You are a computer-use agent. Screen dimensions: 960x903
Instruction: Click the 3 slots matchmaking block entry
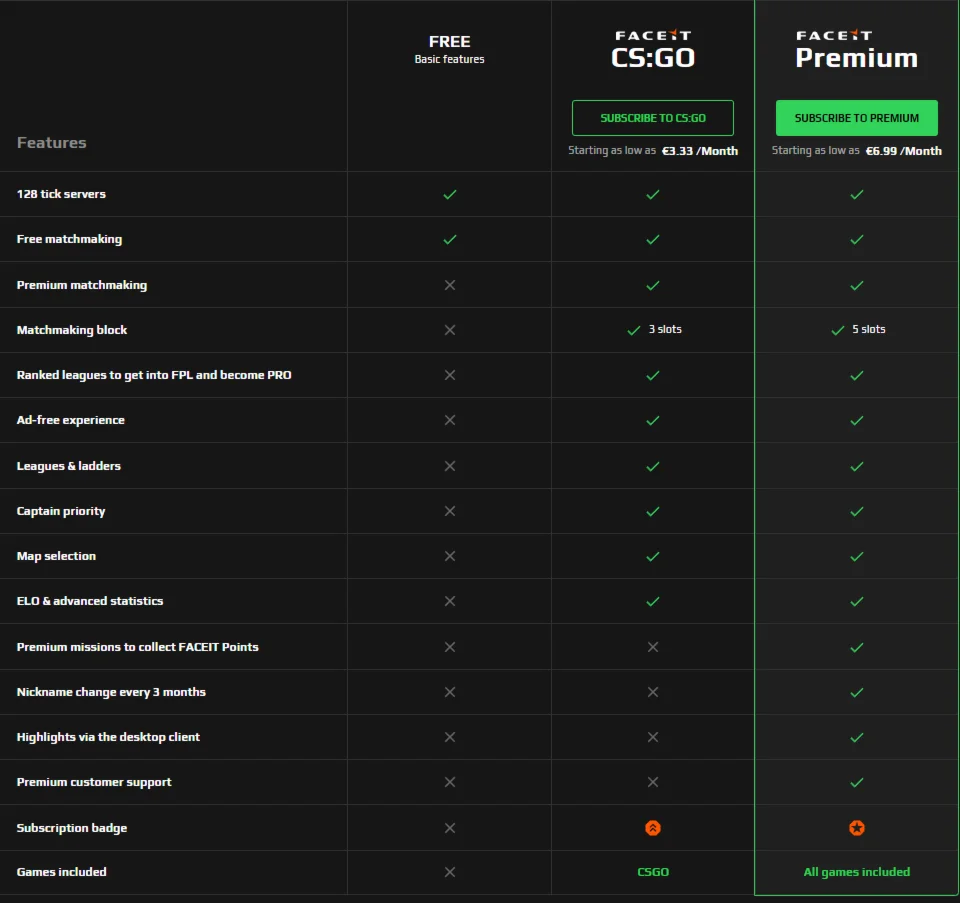(655, 329)
